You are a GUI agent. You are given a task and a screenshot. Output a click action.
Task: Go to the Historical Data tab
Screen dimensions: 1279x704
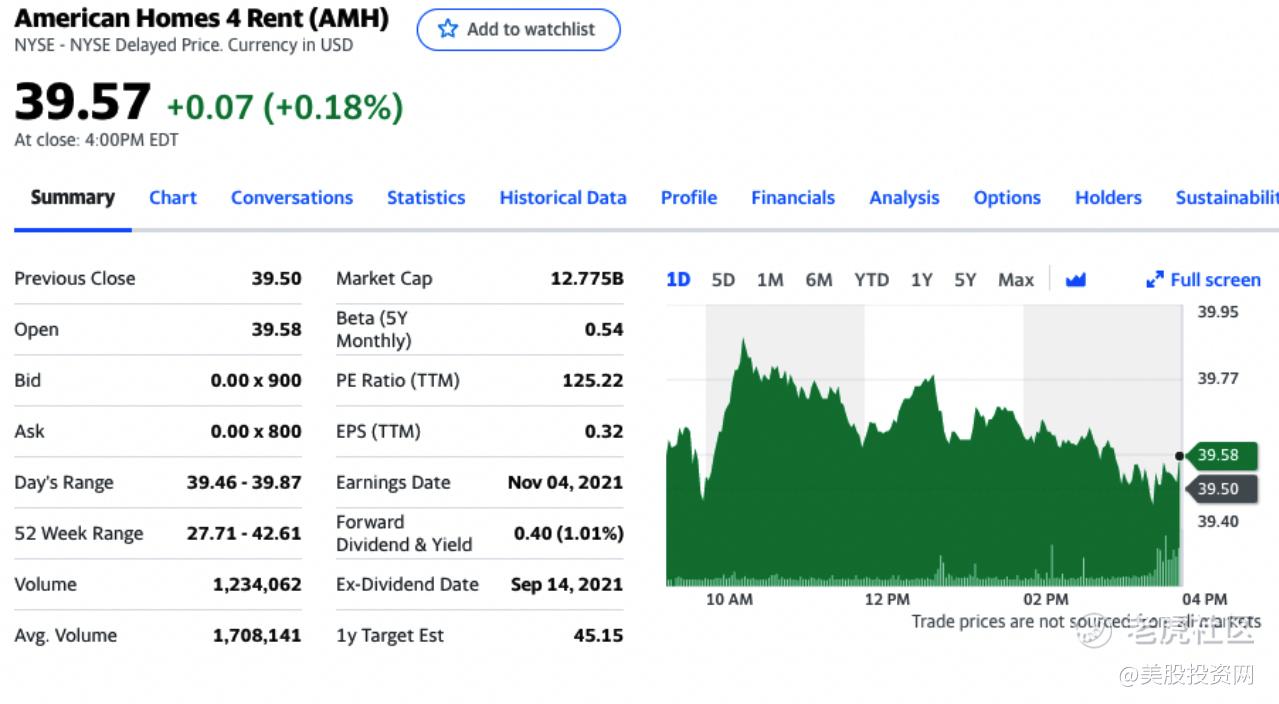(x=563, y=197)
